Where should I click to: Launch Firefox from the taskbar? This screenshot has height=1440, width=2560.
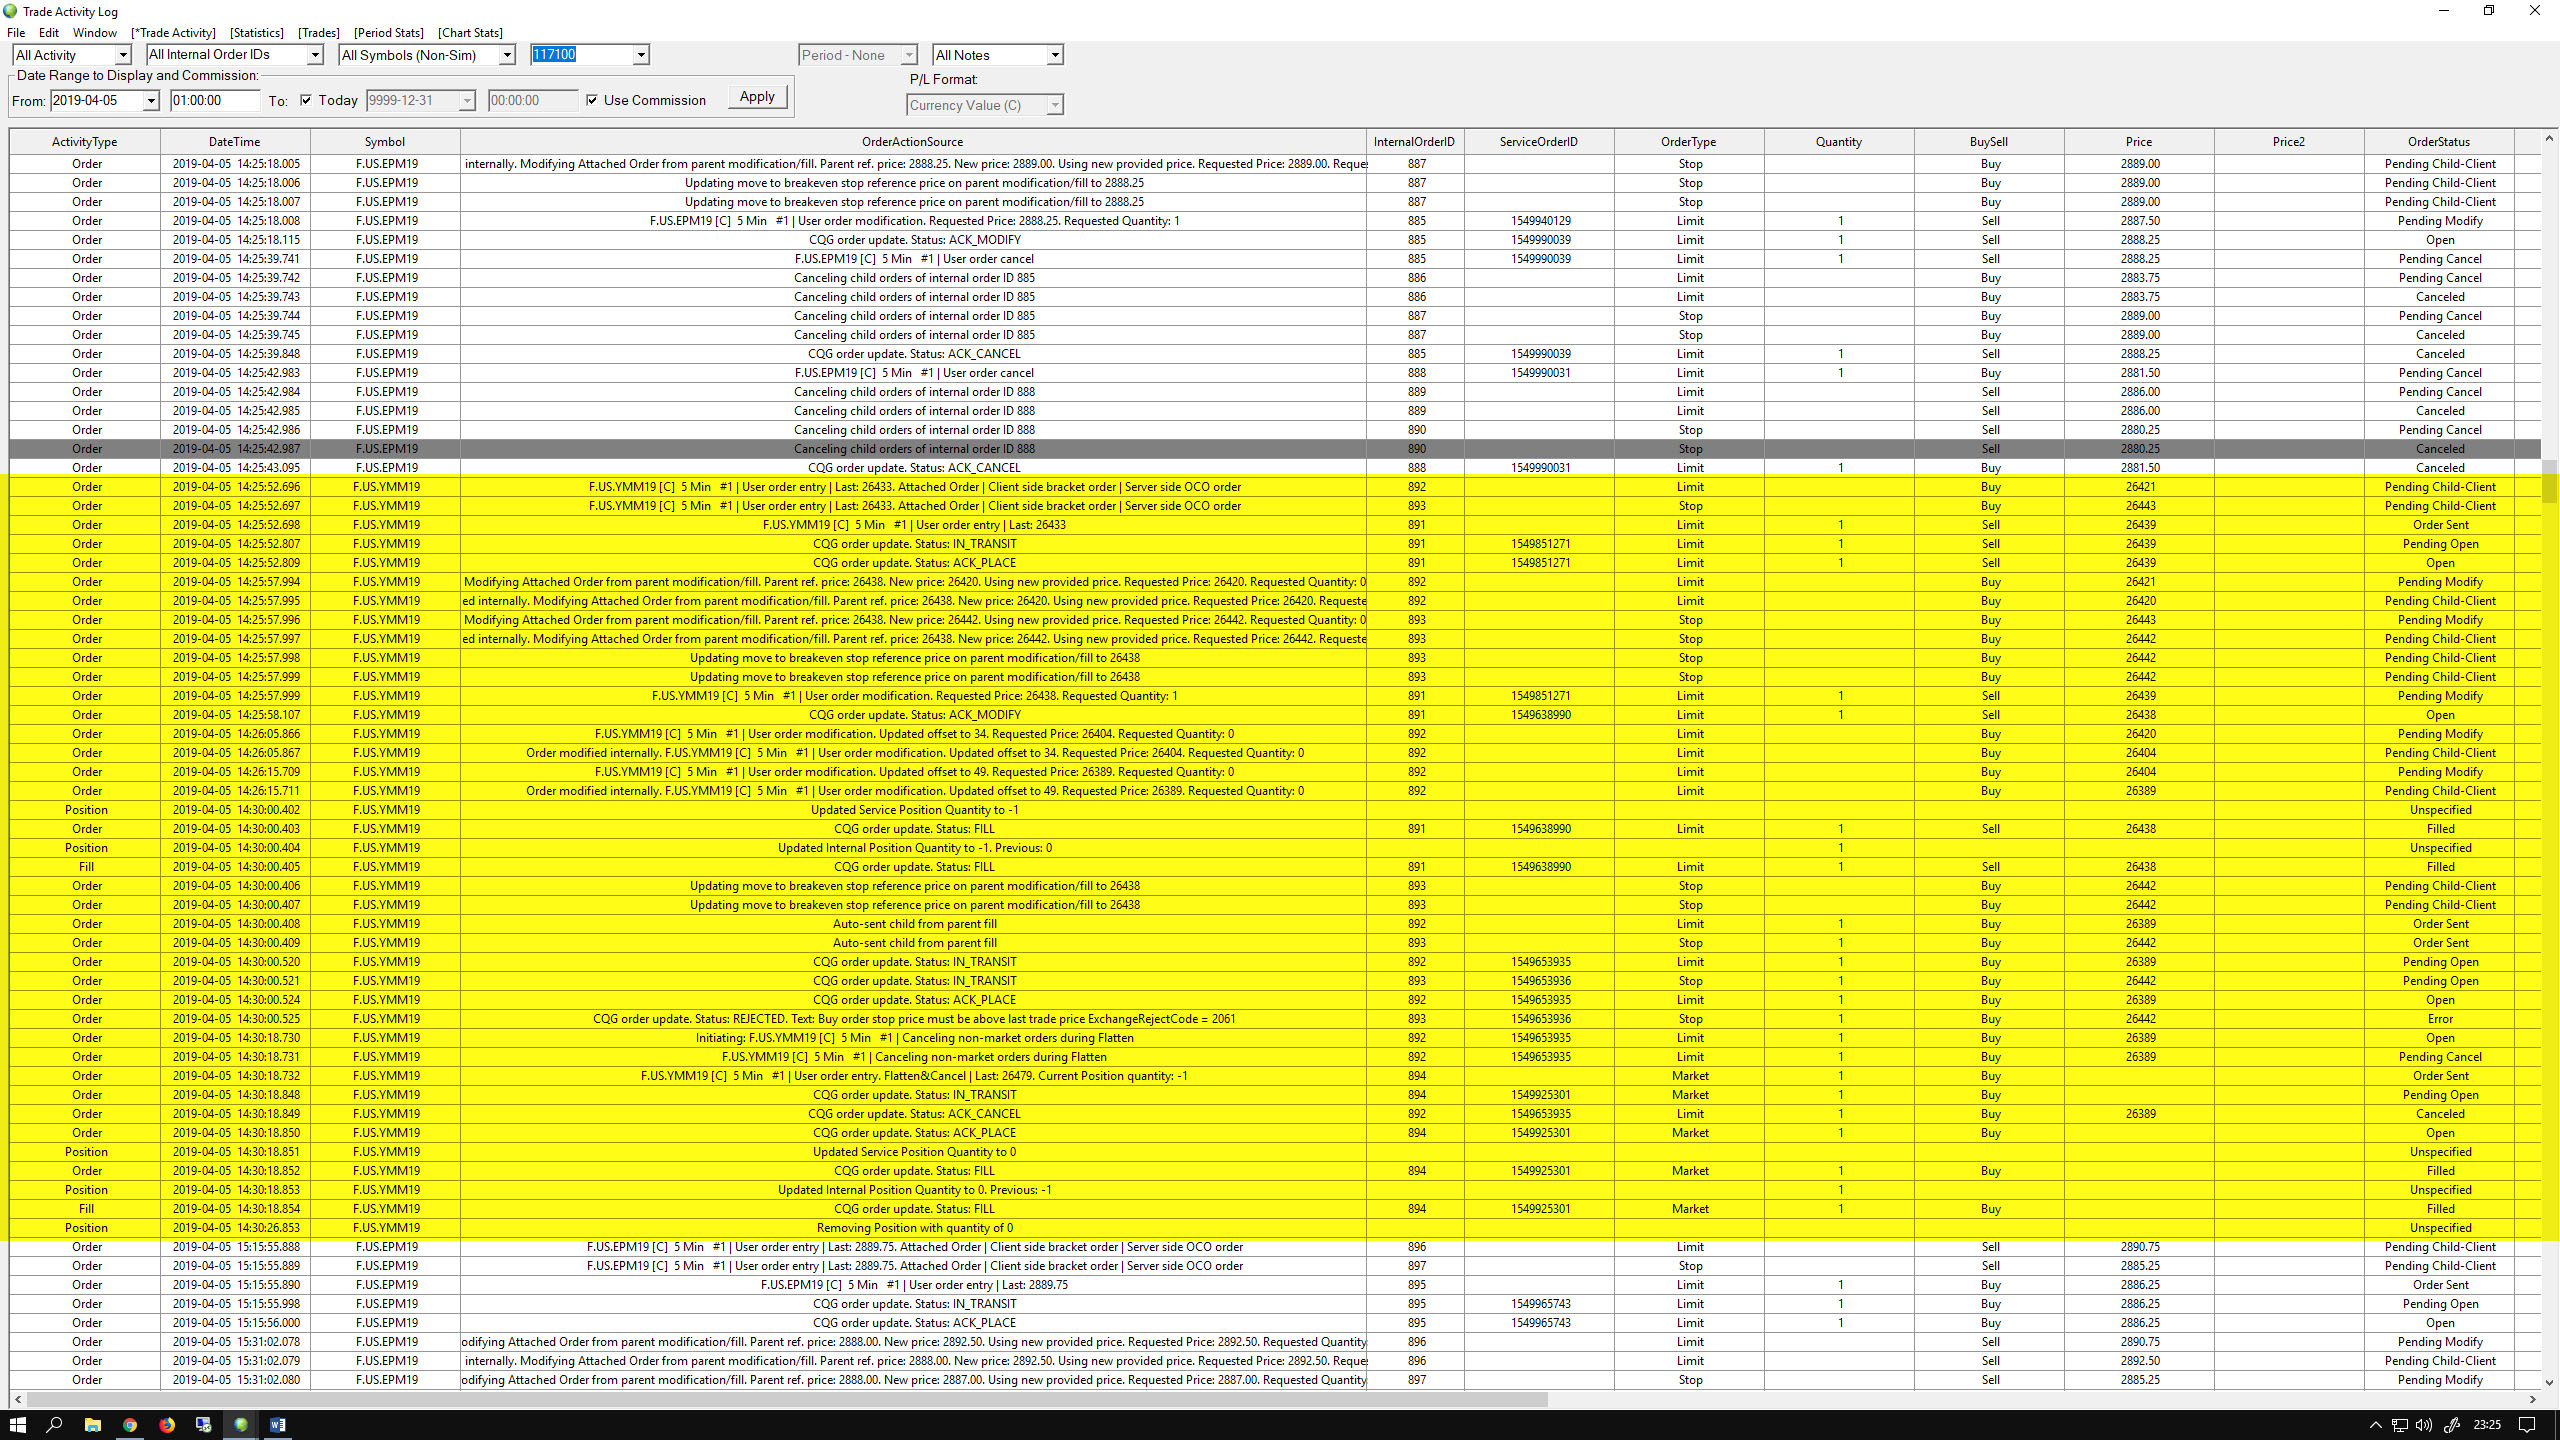coord(167,1425)
